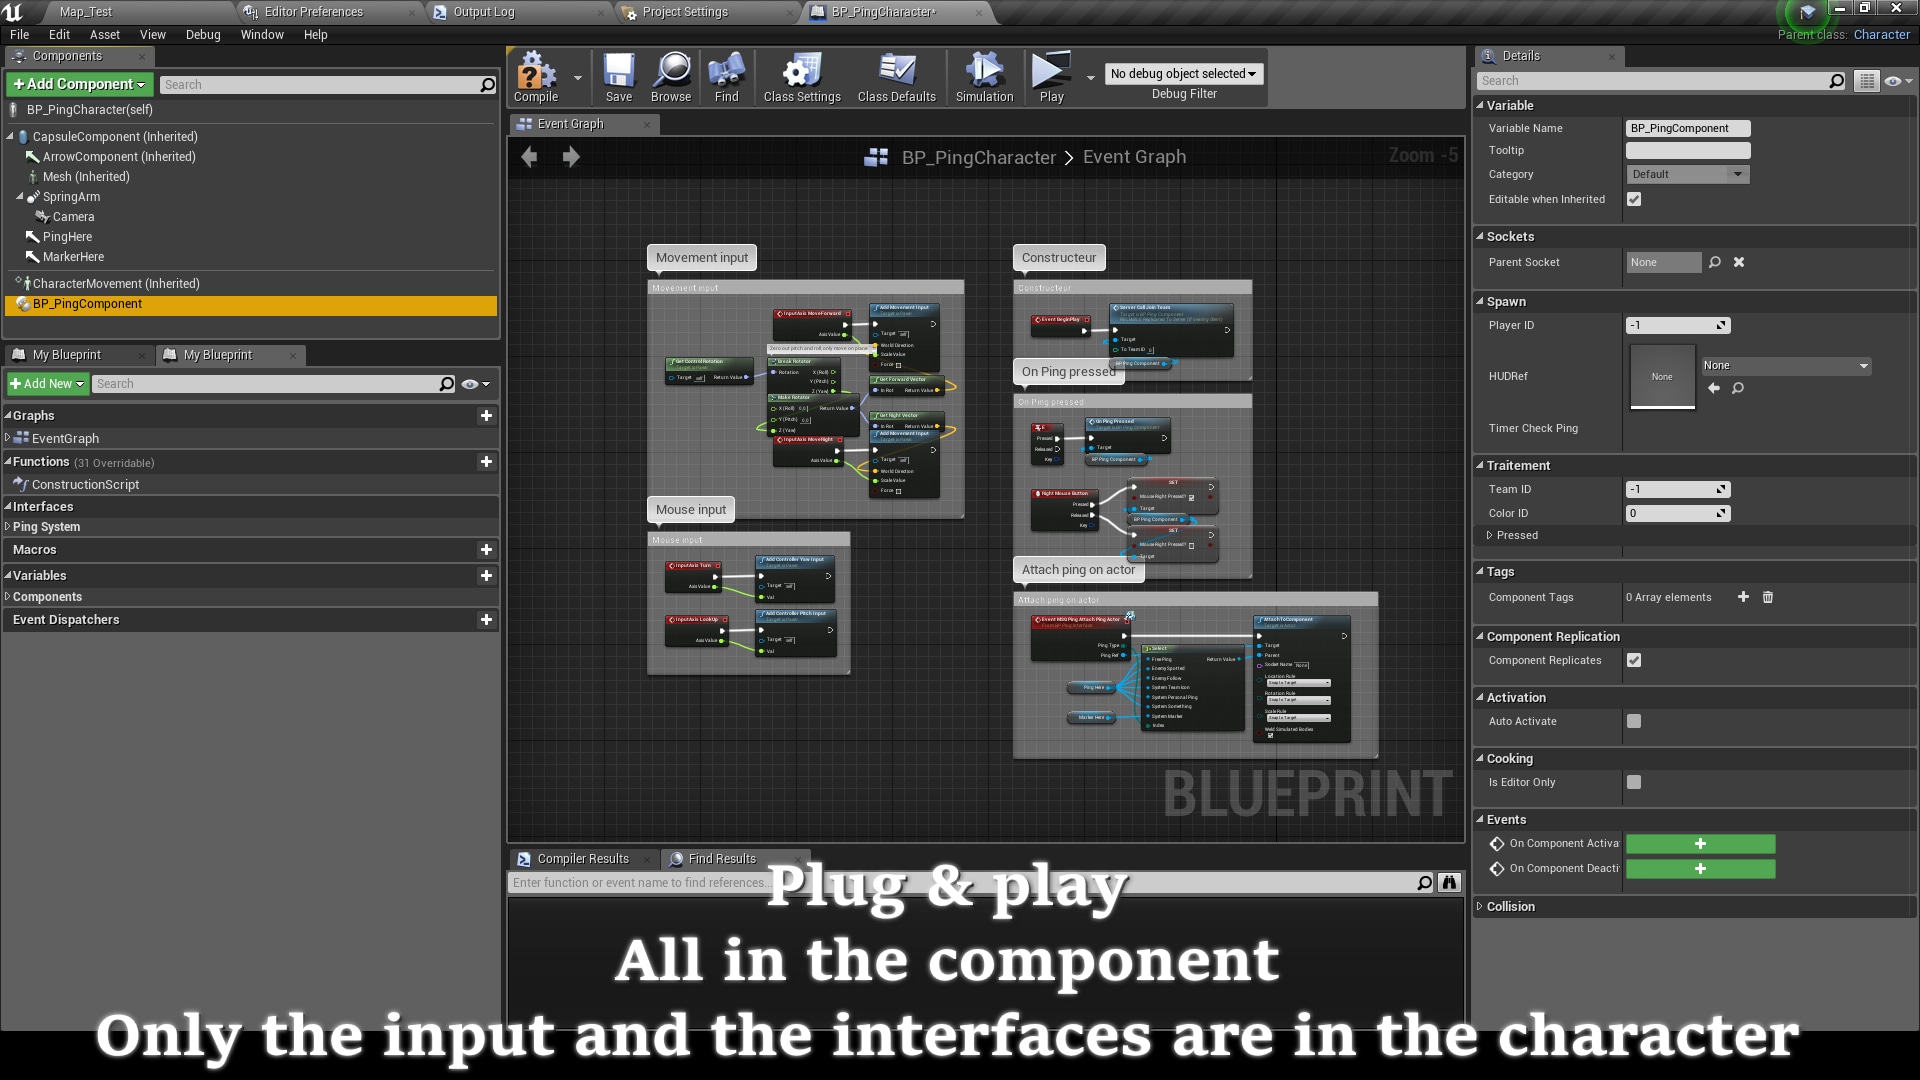This screenshot has height=1080, width=1920.
Task: Click the Add Component button
Action: pos(78,84)
